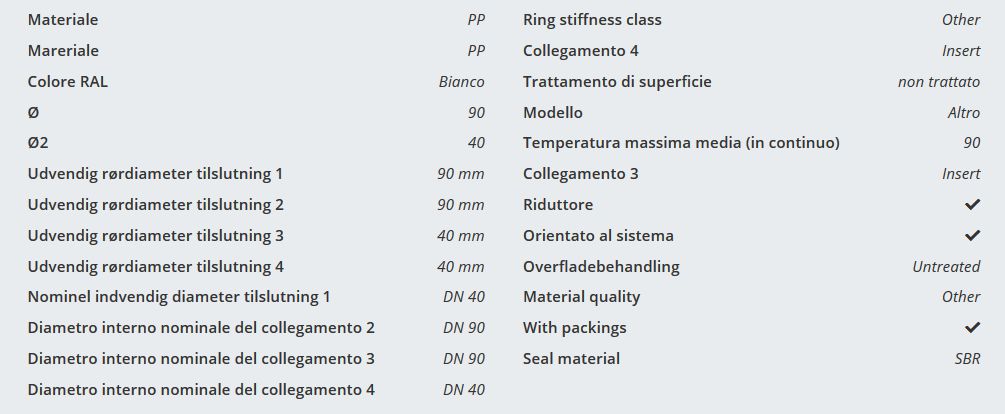Click the Bianco color value
This screenshot has width=1005, height=414.
(461, 82)
